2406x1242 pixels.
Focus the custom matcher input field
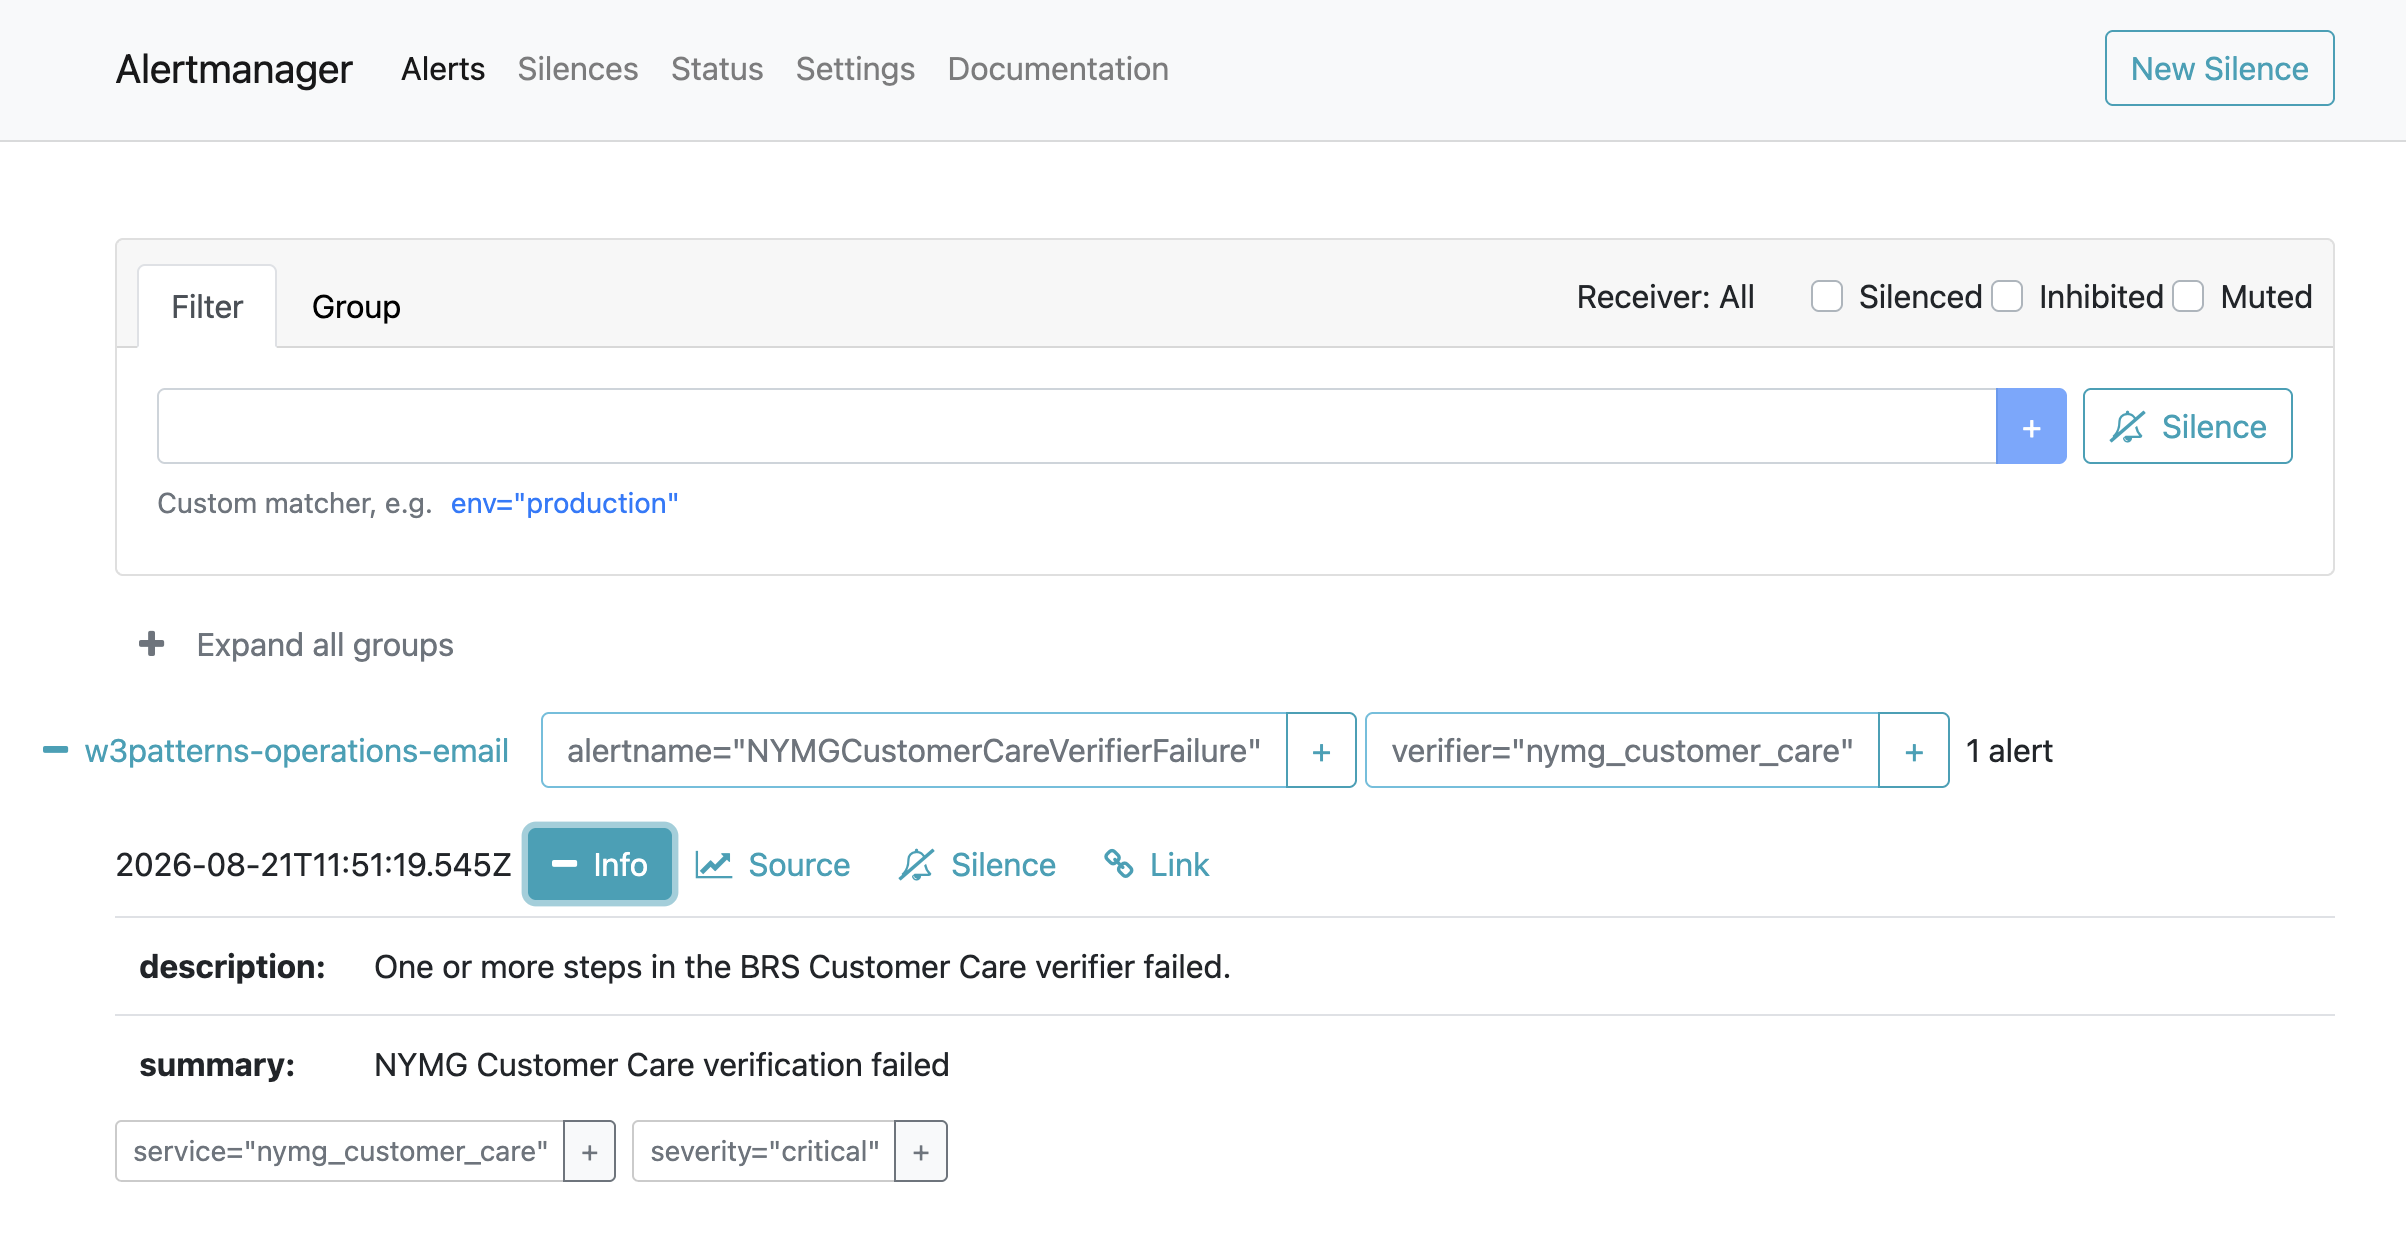1076,427
